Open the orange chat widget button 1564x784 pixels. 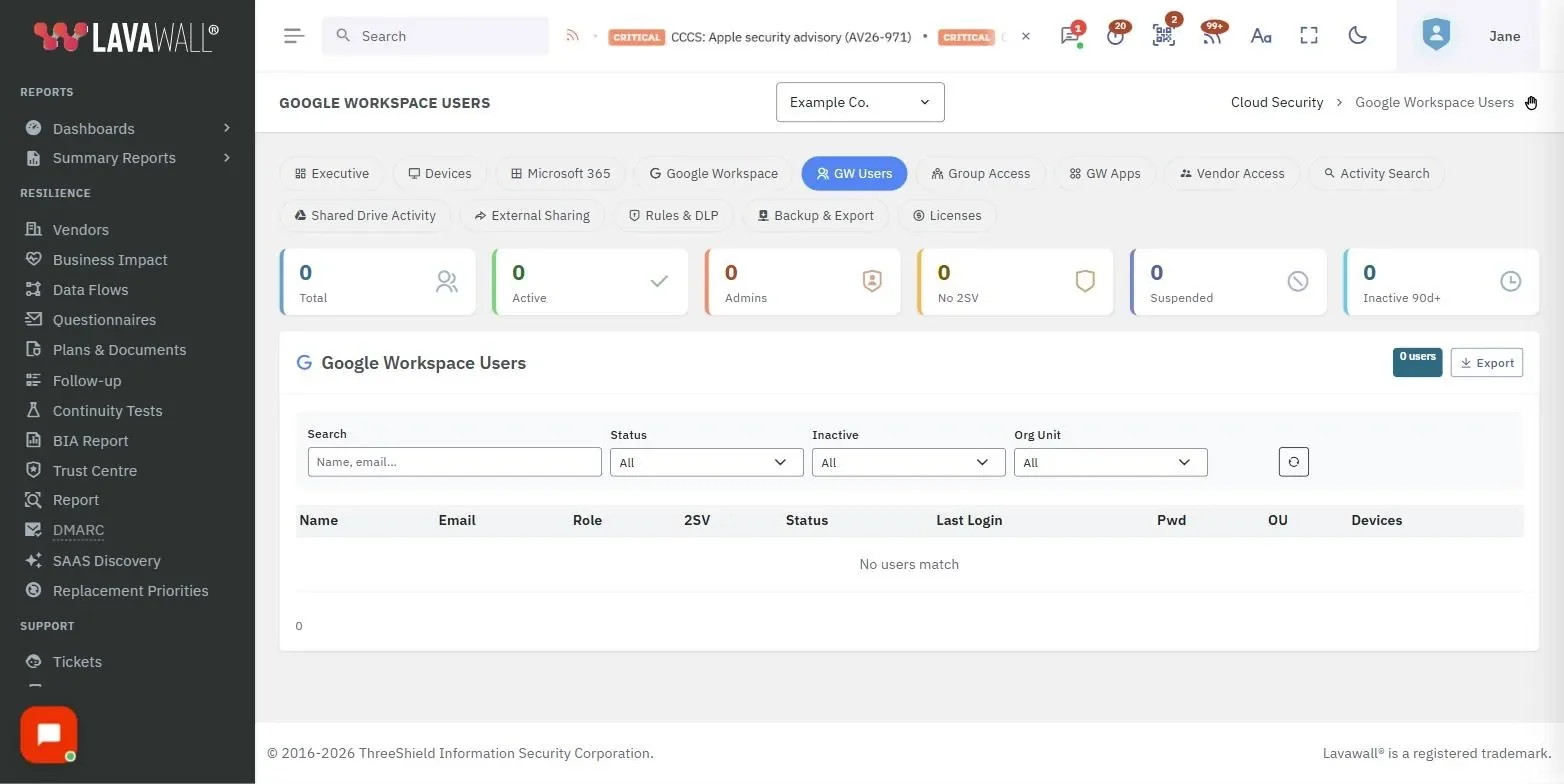[49, 735]
